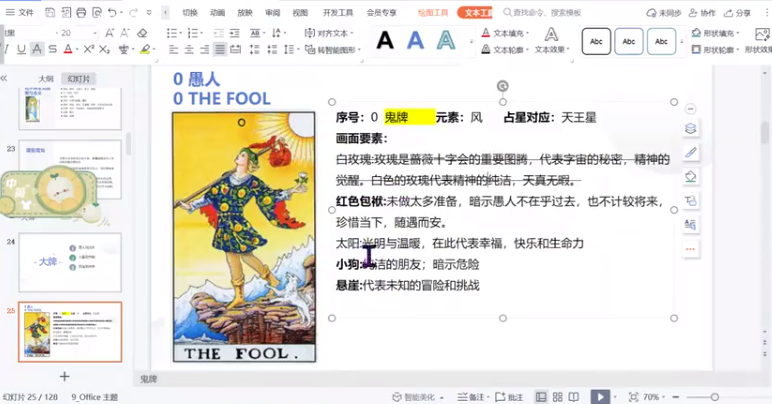Undo the last action
The height and width of the screenshot is (404, 772).
click(x=112, y=12)
